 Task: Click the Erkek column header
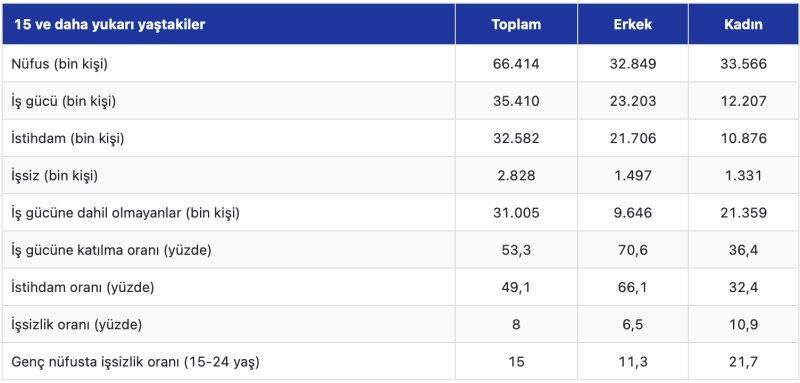click(633, 24)
